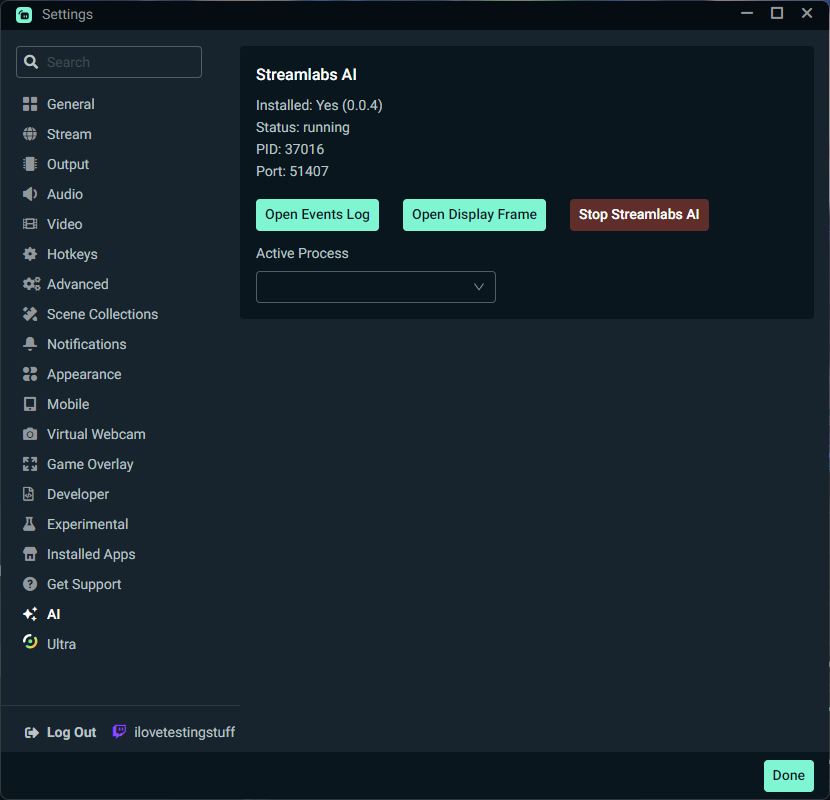The image size is (830, 800).
Task: Click the Notifications bell icon
Action: (x=30, y=344)
